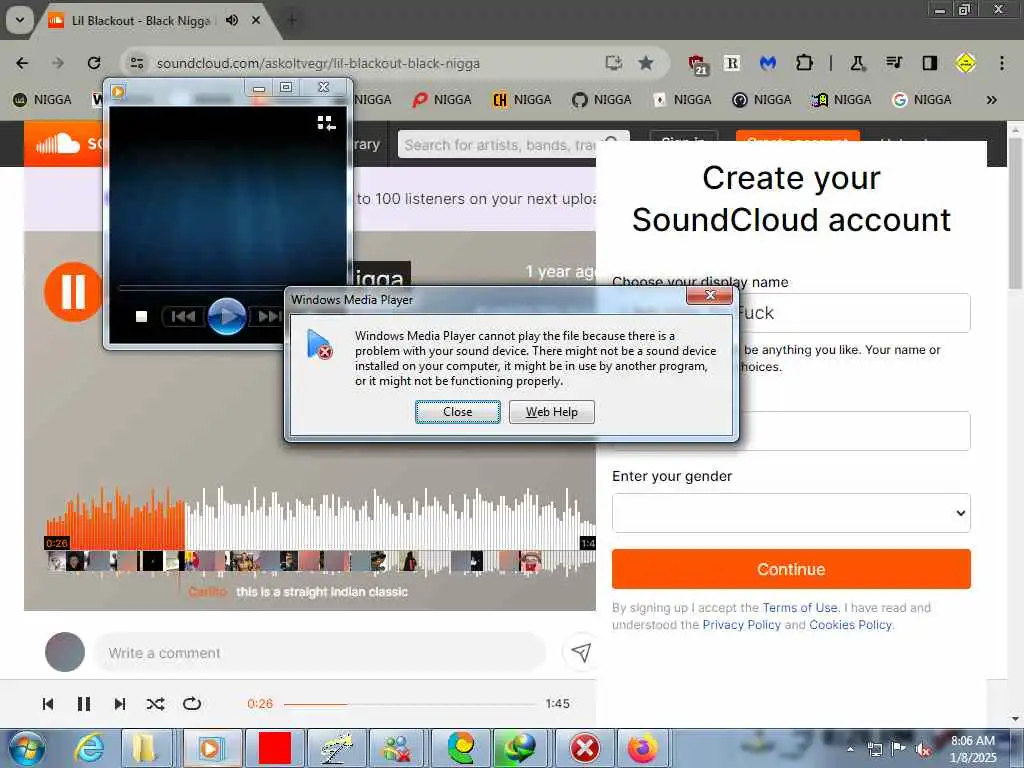The width and height of the screenshot is (1024, 768).
Task: Click Next in Windows Media Player
Action: pos(267,317)
